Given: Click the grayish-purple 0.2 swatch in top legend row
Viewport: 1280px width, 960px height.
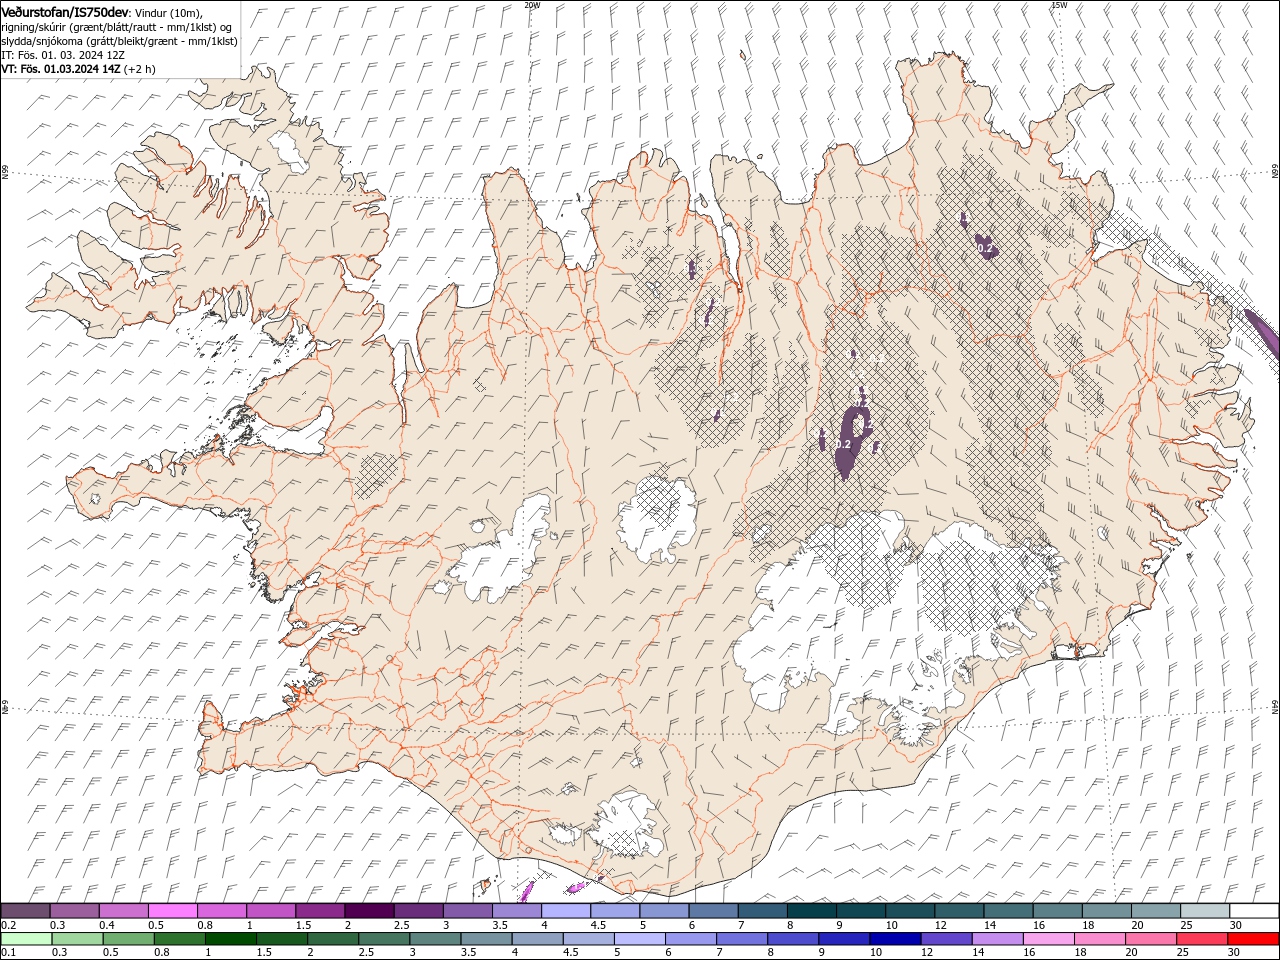Looking at the screenshot, I should coord(26,911).
